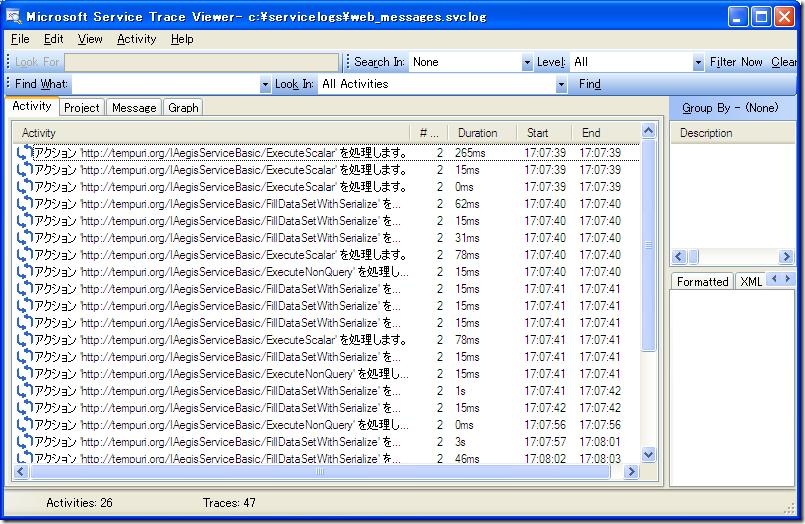Click the Description column header

tap(733, 133)
